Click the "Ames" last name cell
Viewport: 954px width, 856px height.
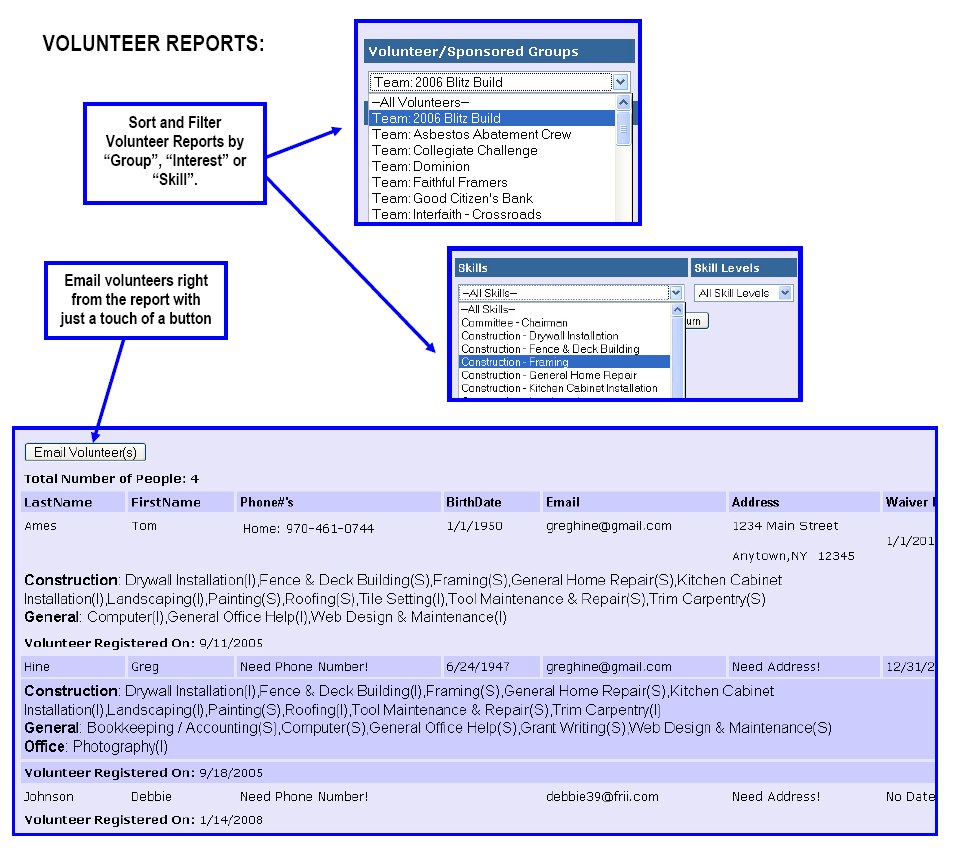point(40,526)
